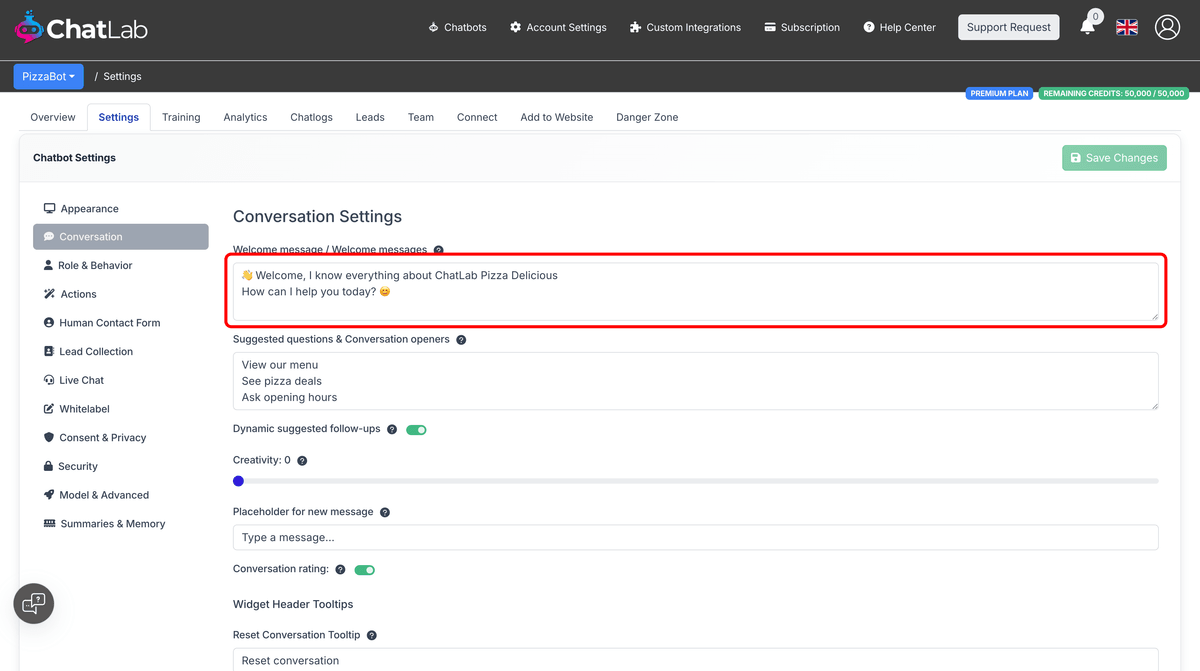Open Model & Advanced settings section
This screenshot has height=671, width=1200.
coord(104,495)
